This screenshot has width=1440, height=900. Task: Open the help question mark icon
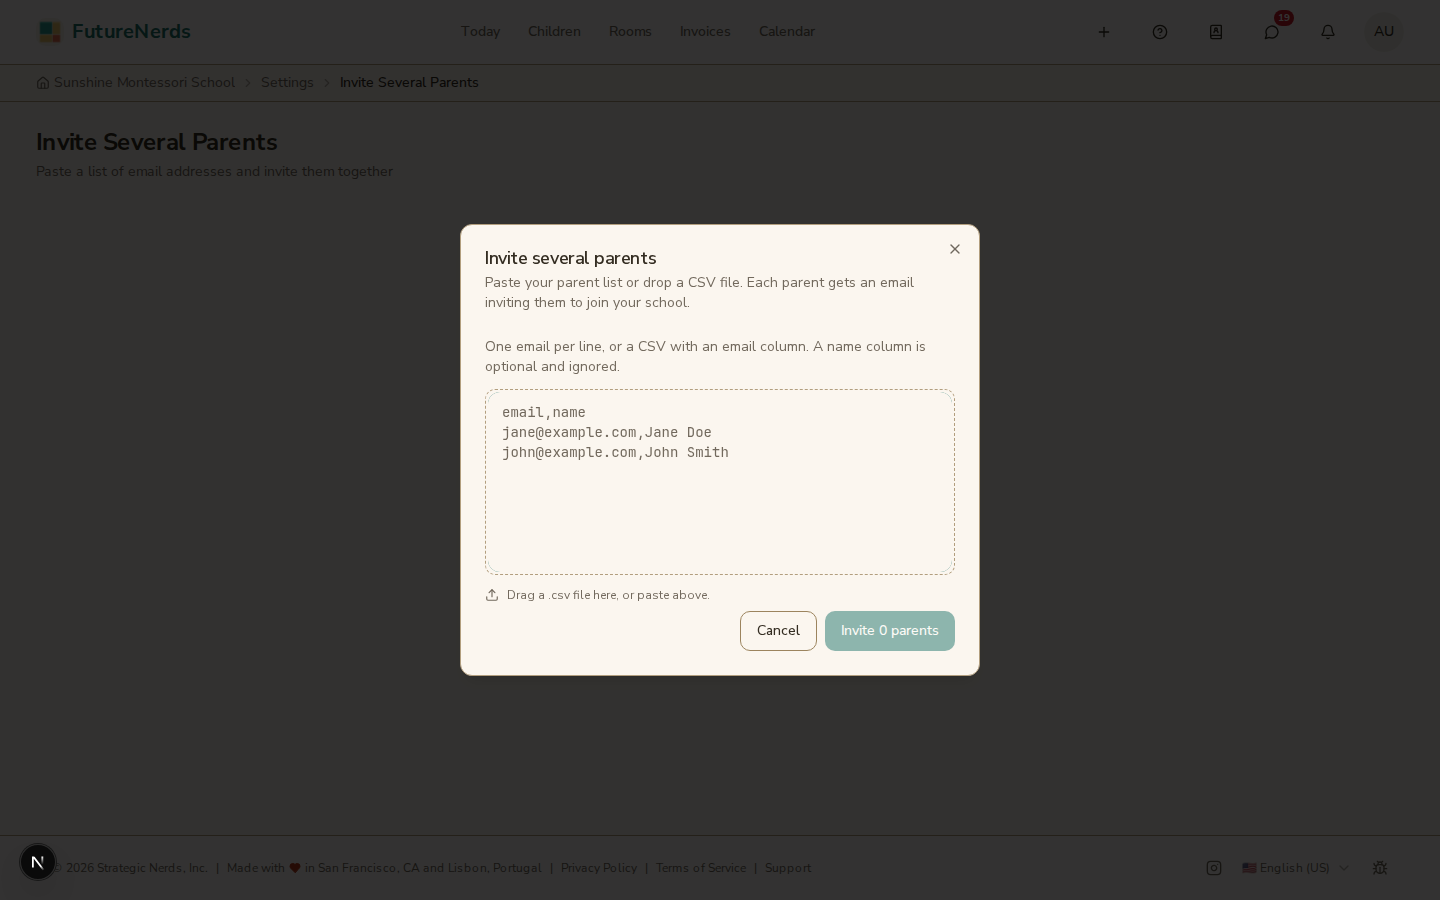pyautogui.click(x=1160, y=32)
